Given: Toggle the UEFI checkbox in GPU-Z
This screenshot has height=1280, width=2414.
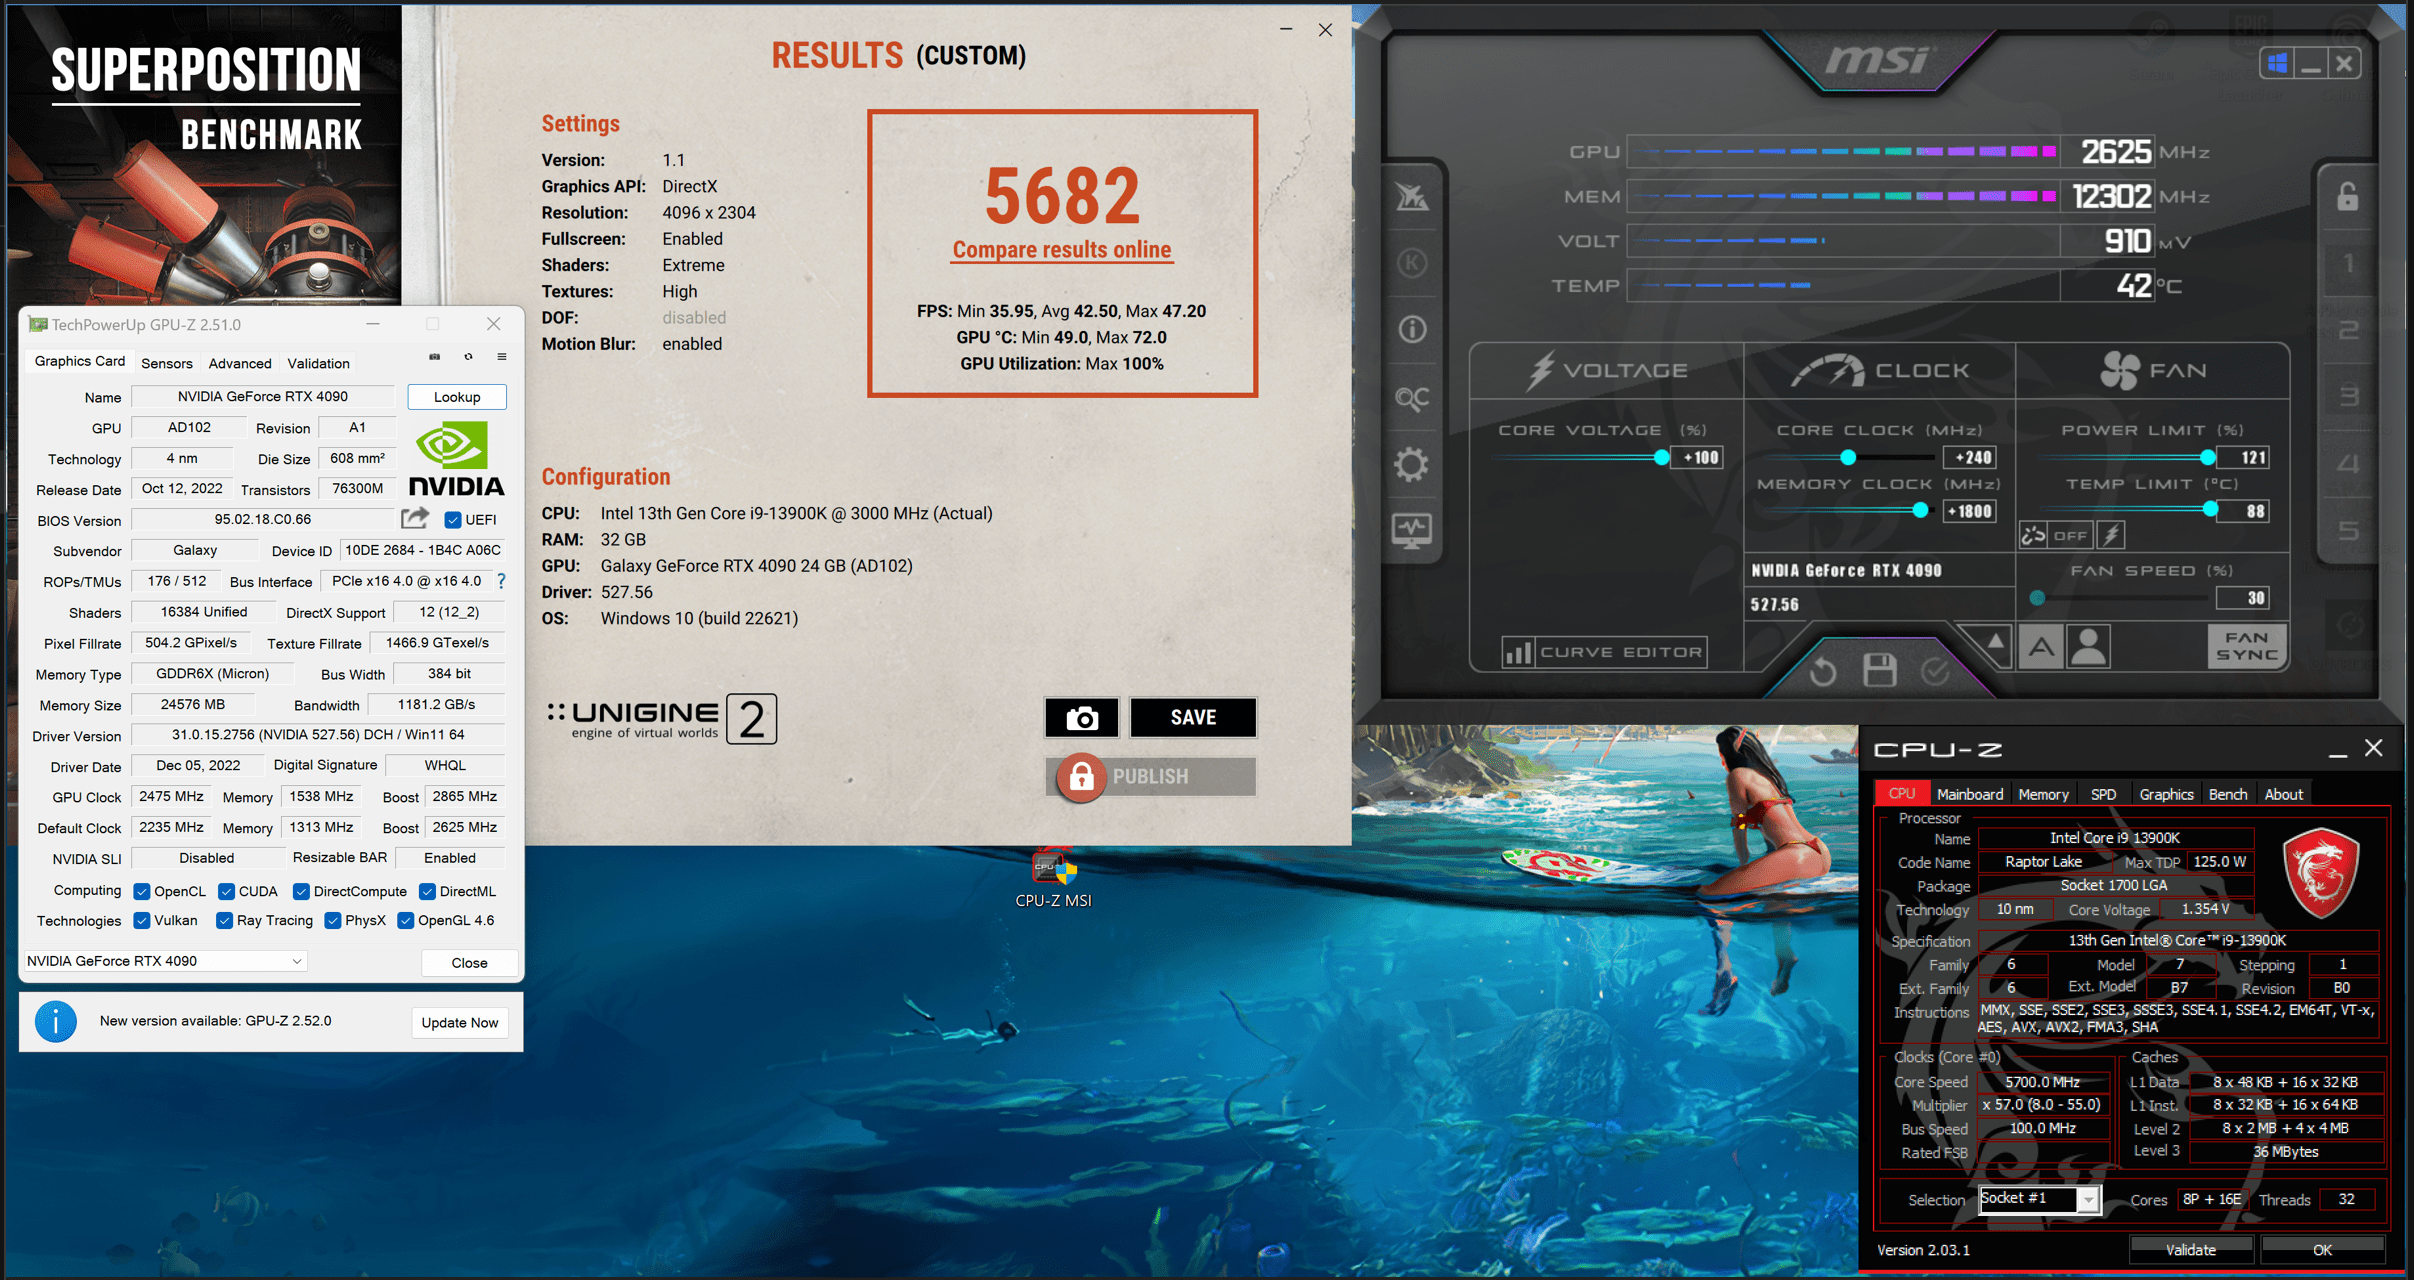Looking at the screenshot, I should point(453,520).
